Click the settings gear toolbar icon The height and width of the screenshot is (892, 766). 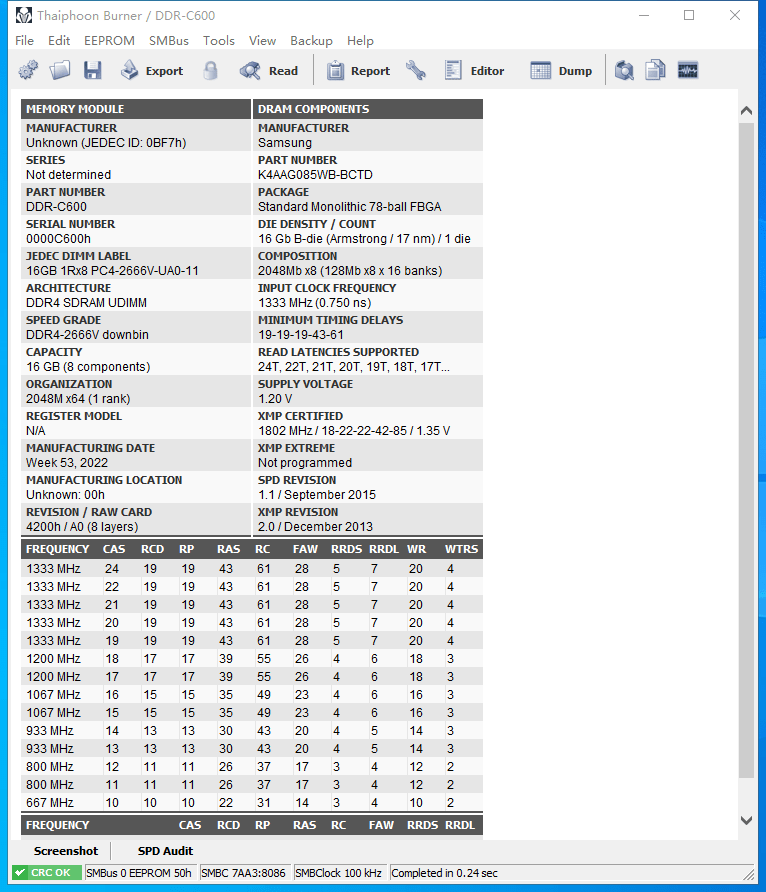coord(28,71)
